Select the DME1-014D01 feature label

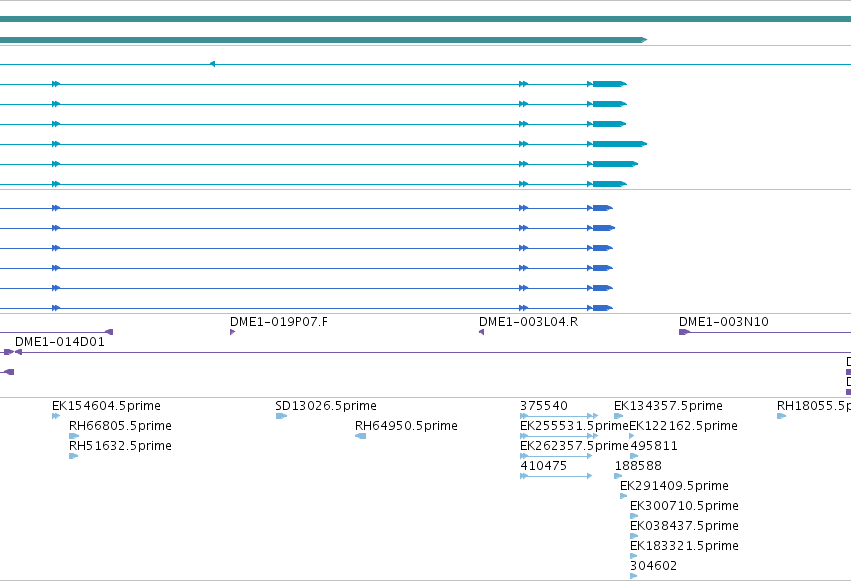(60, 342)
